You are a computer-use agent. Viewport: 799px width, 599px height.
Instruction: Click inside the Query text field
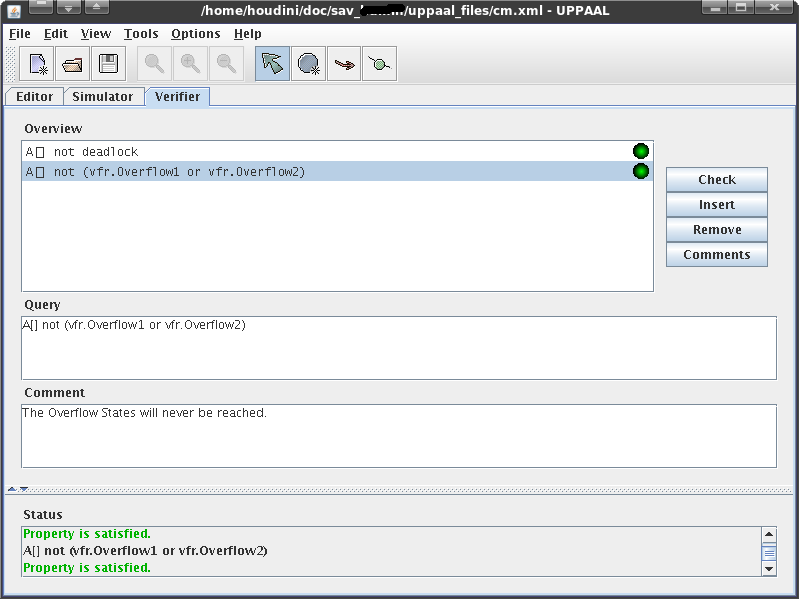(x=399, y=348)
